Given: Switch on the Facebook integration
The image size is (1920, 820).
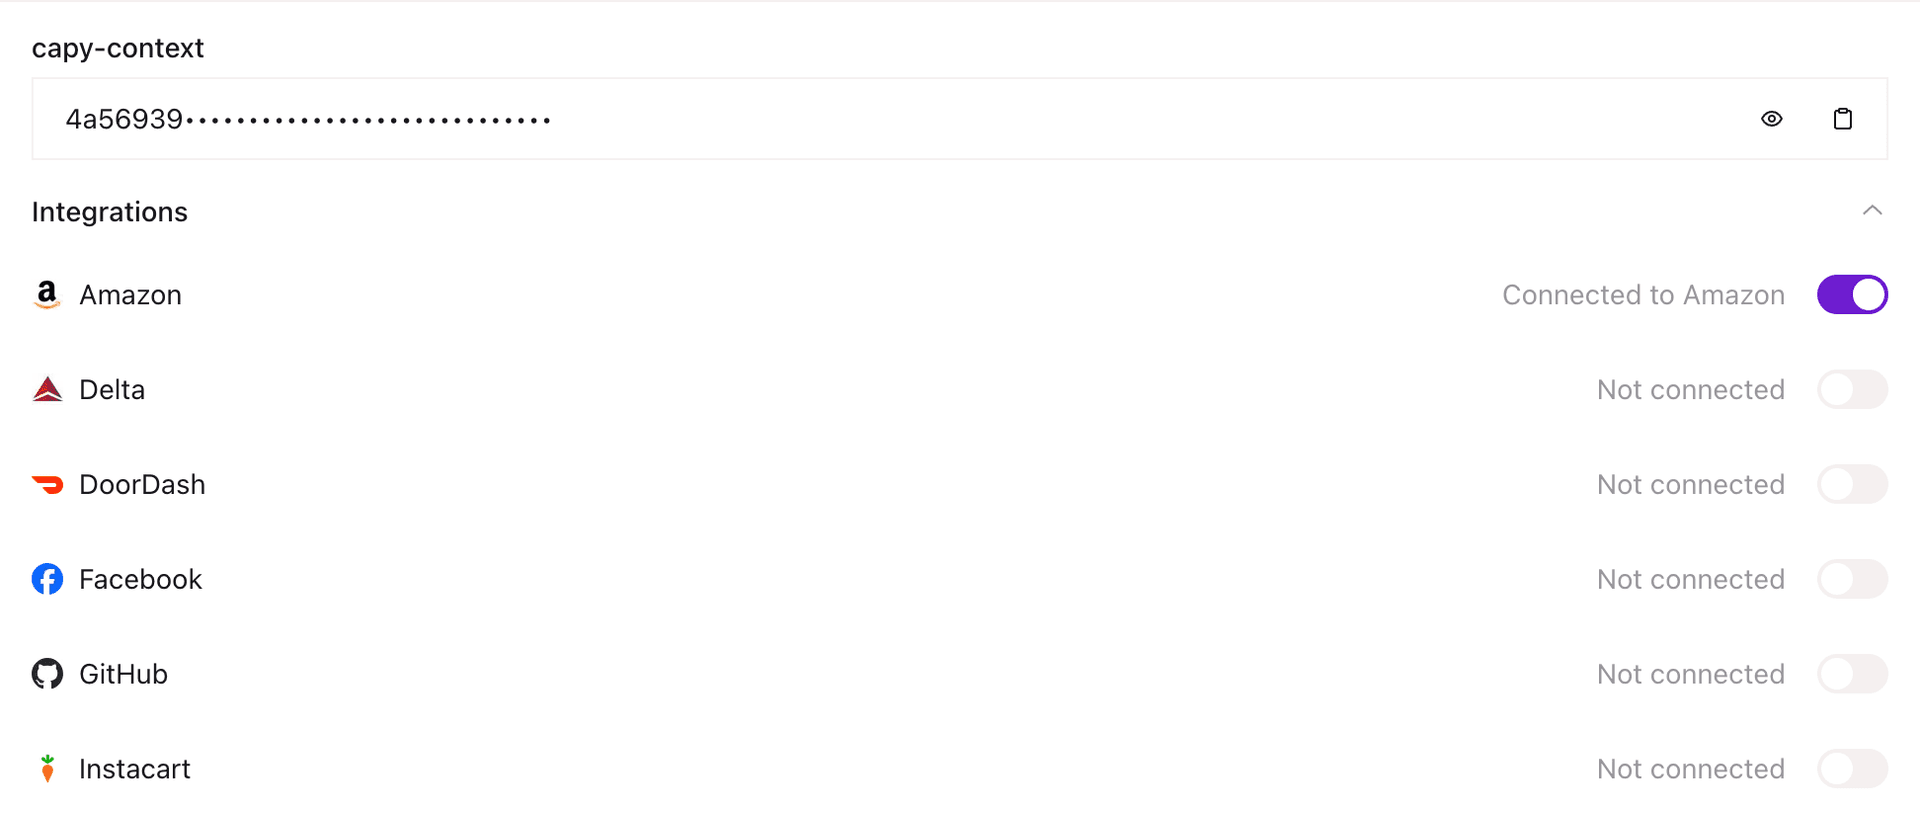Looking at the screenshot, I should coord(1852,579).
